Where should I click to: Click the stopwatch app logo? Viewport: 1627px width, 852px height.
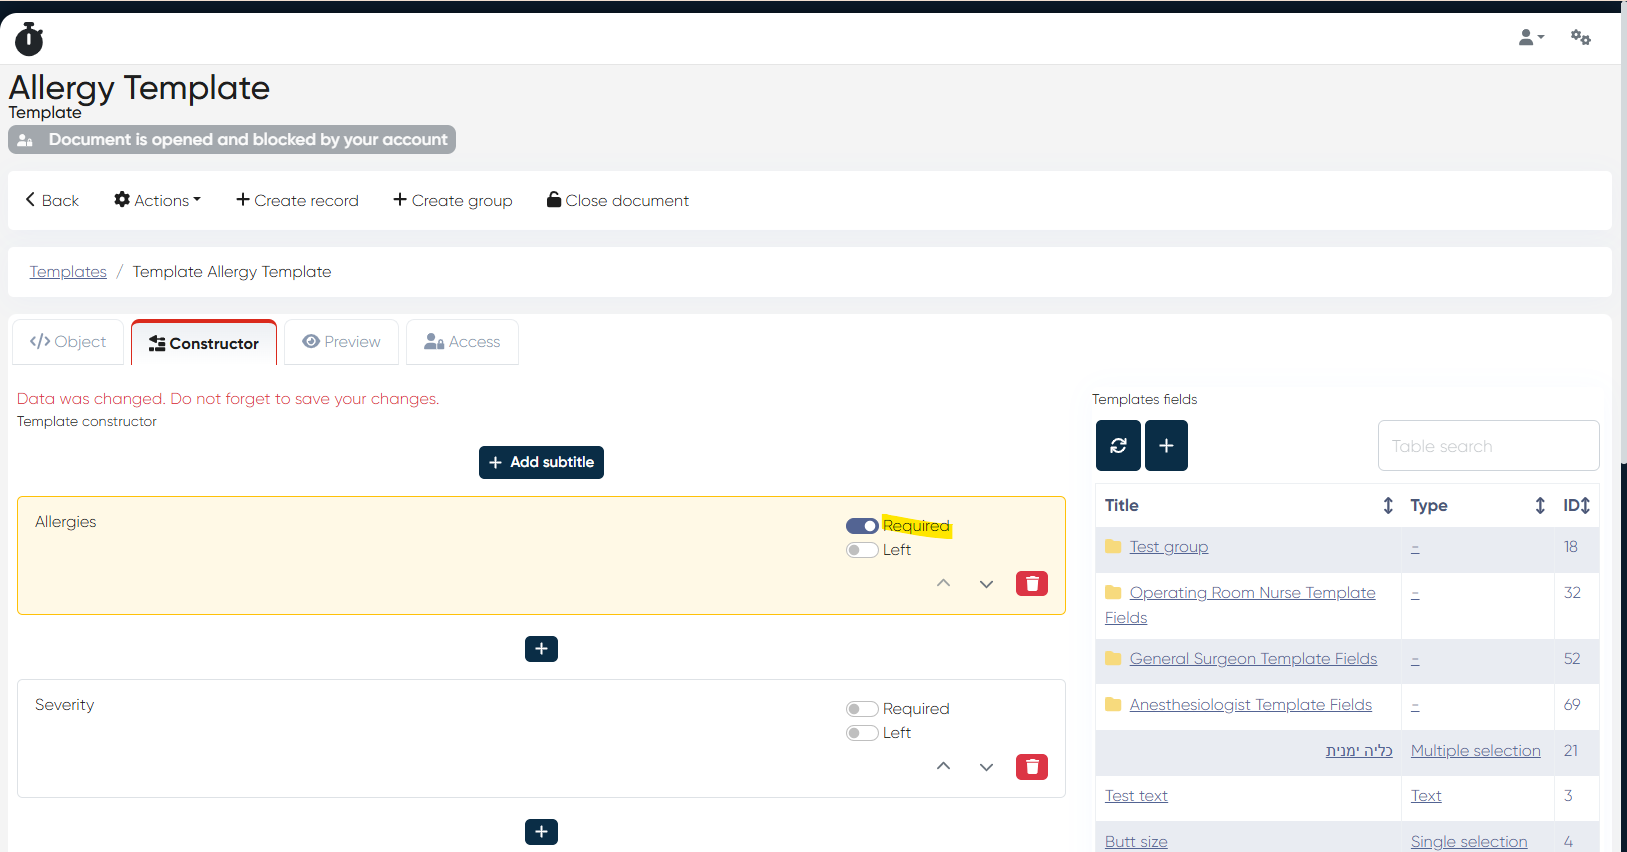(29, 39)
